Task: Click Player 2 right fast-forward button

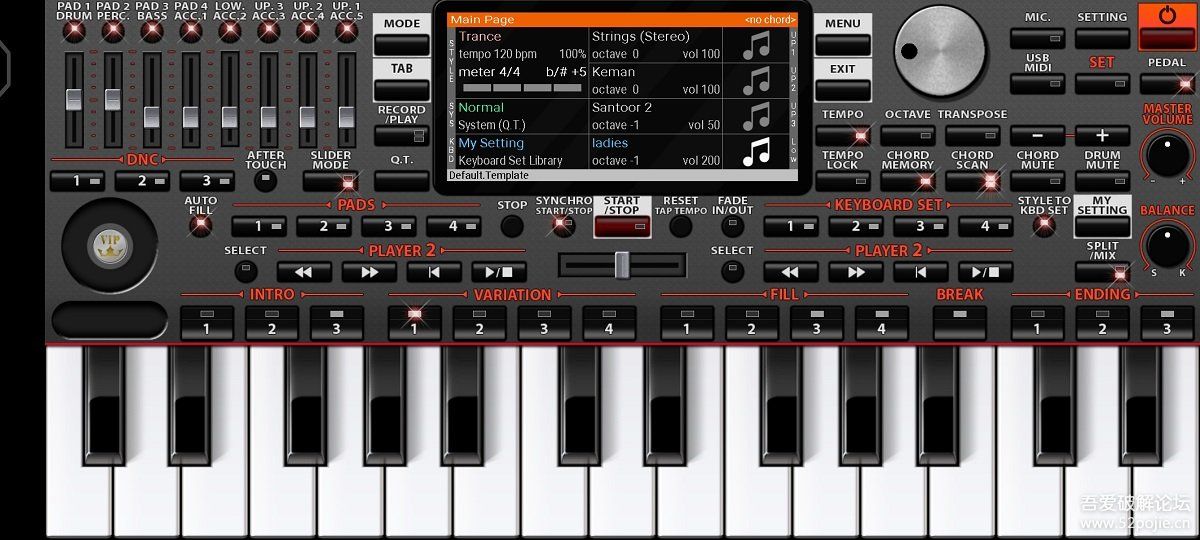Action: tap(856, 272)
